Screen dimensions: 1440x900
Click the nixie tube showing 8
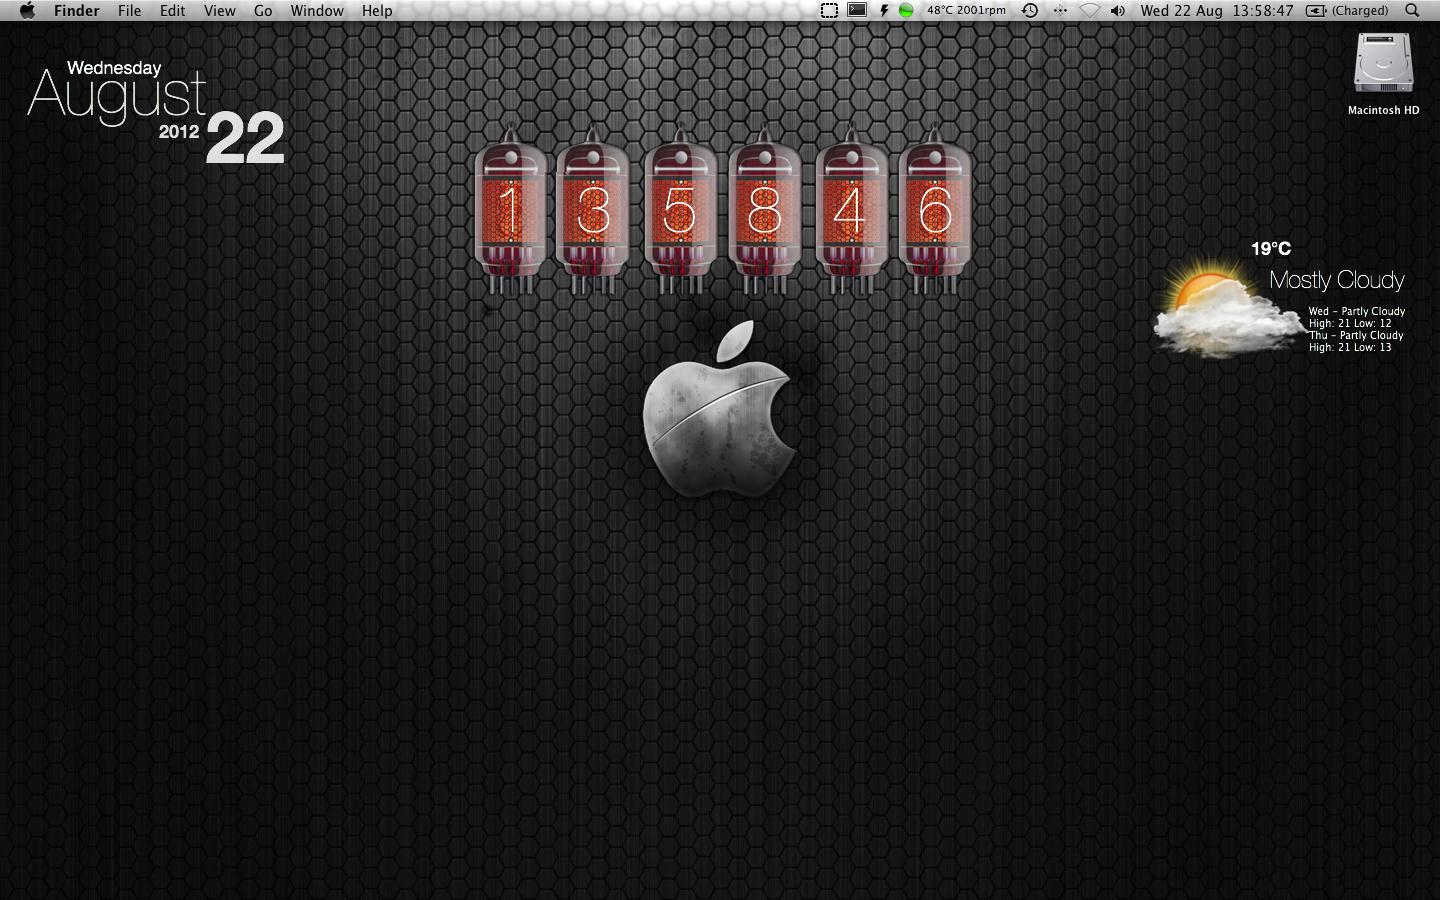[x=764, y=210]
